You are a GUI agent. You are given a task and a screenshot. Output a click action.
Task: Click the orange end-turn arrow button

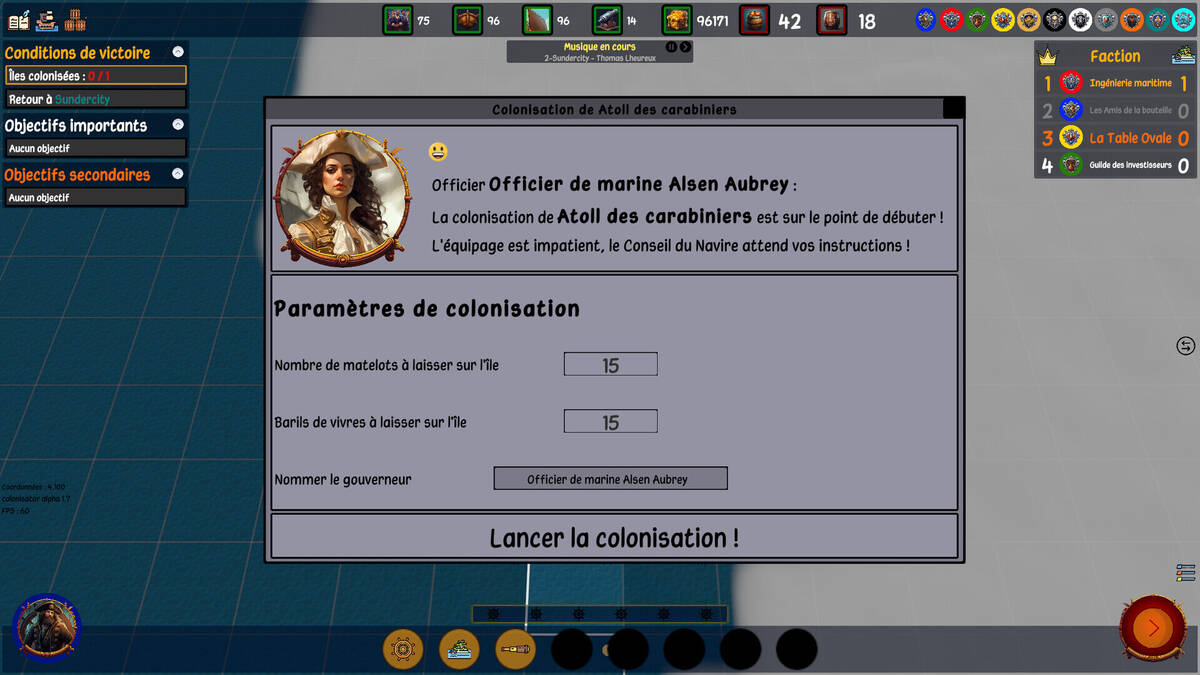[1152, 627]
